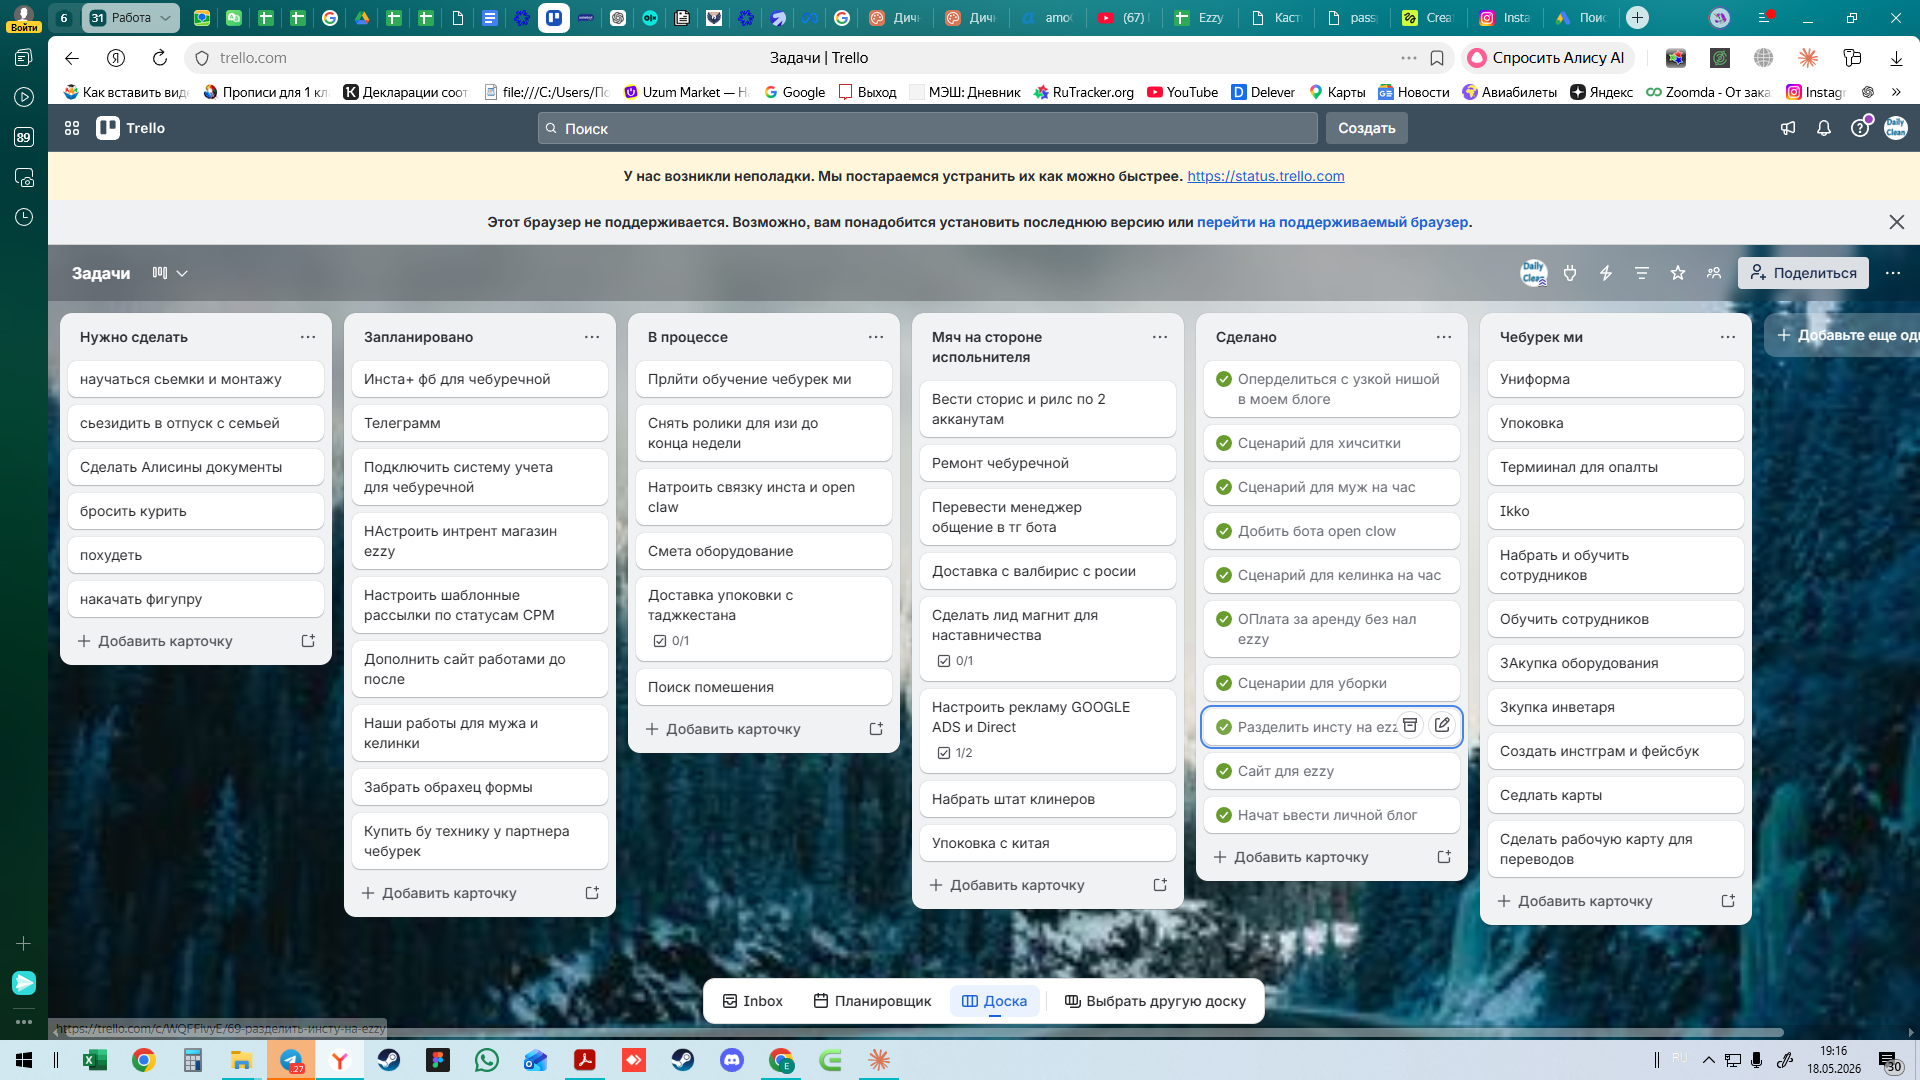Open Нужно сделать list actions menu

308,337
